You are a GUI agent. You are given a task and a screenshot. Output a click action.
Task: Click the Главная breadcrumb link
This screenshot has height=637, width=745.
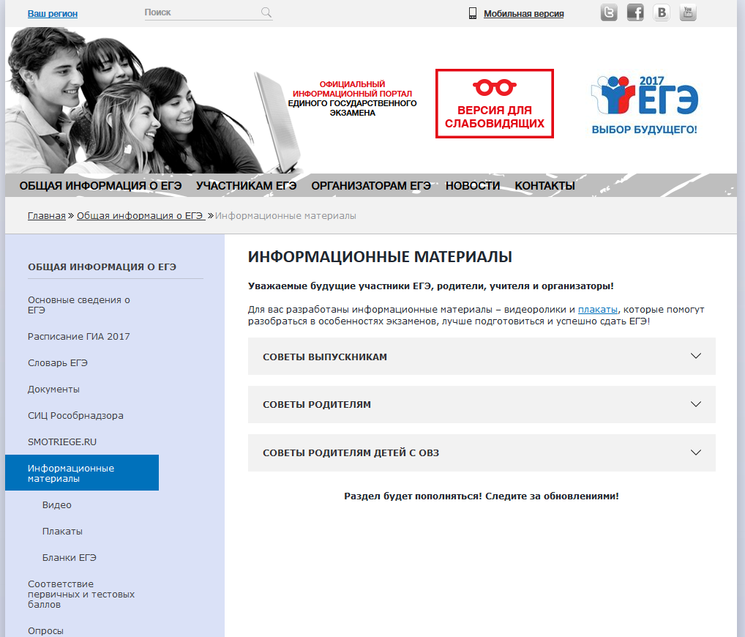[46, 216]
